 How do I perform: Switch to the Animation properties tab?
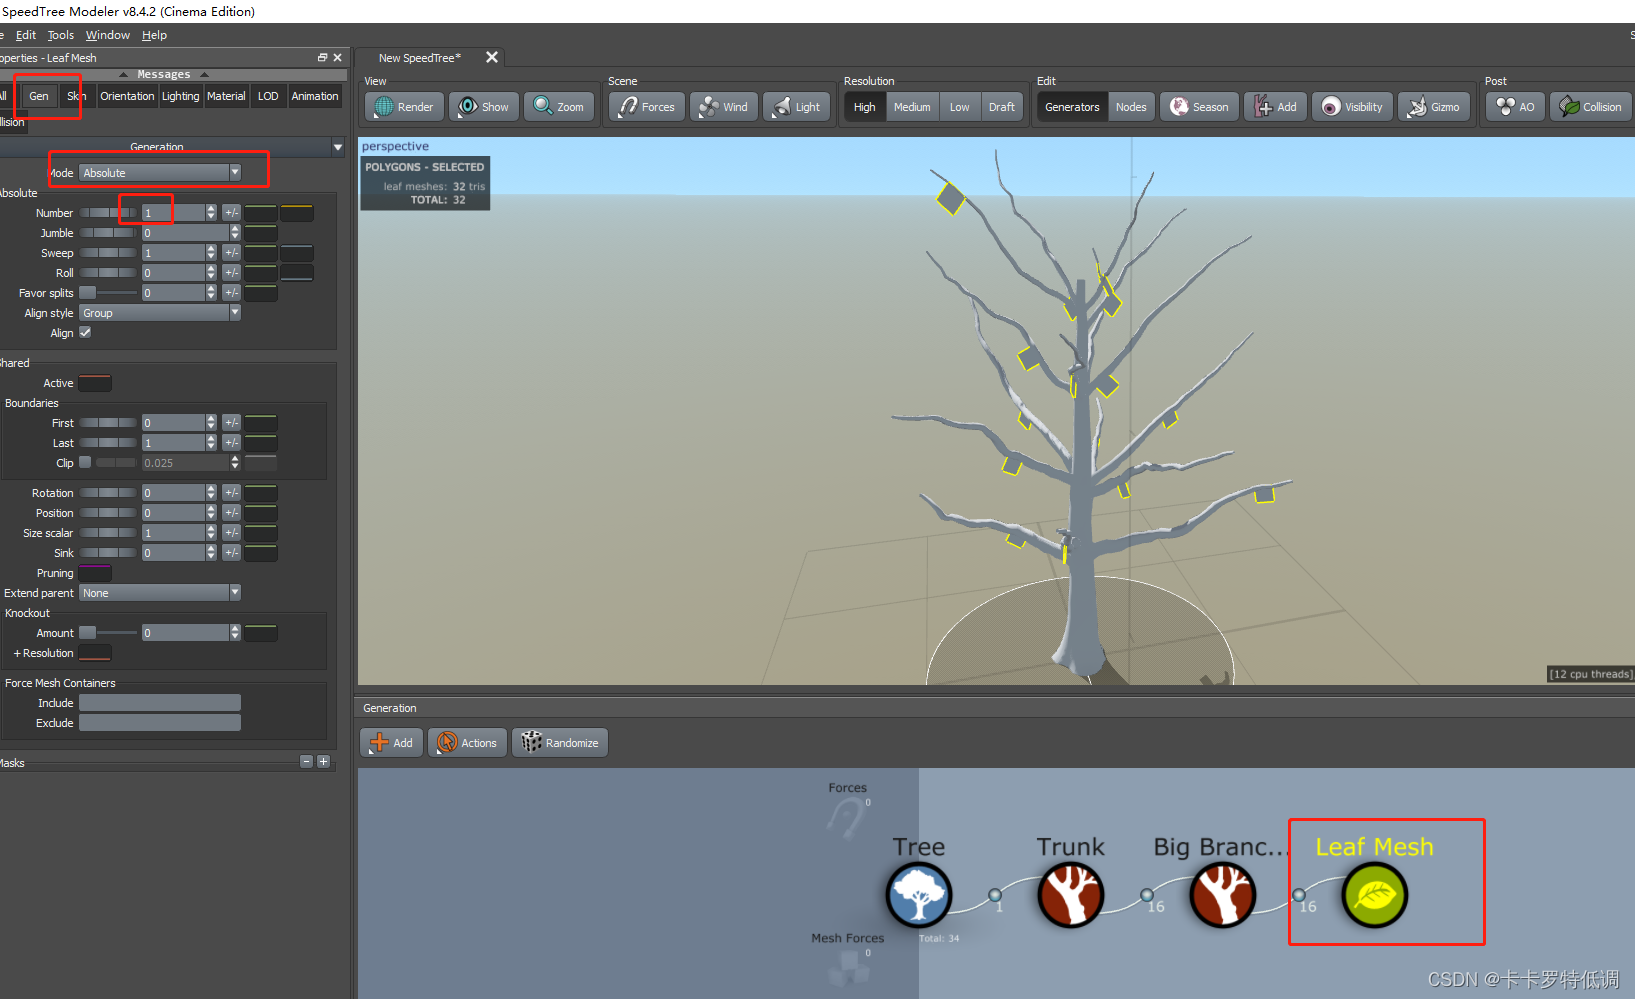coord(315,96)
